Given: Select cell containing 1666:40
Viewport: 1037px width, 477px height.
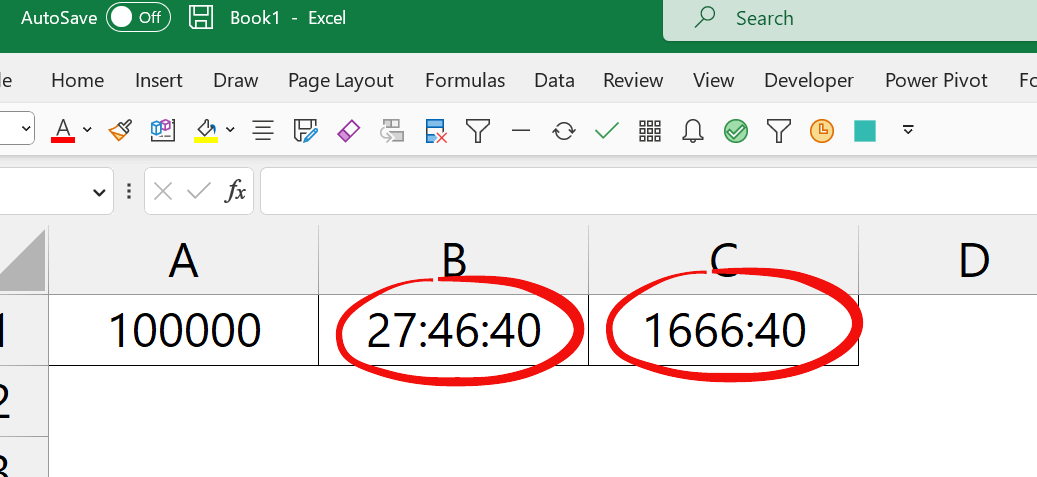Looking at the screenshot, I should click(x=723, y=329).
